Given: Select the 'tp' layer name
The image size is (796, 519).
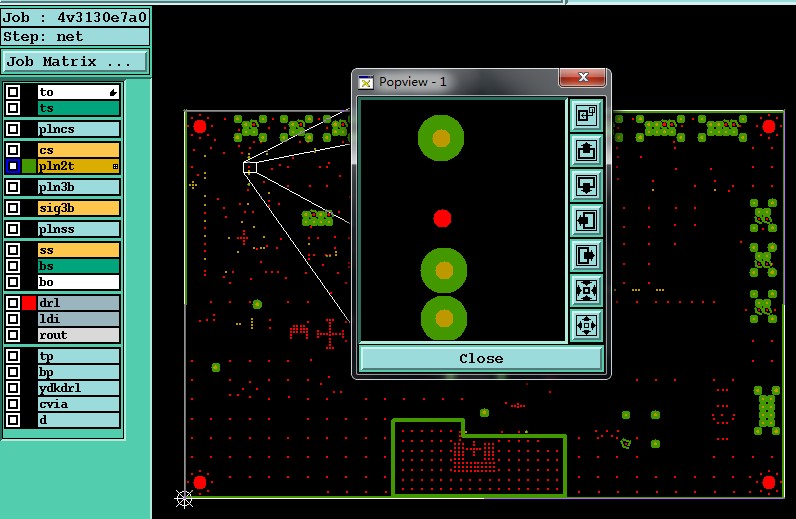Looking at the screenshot, I should [x=79, y=356].
